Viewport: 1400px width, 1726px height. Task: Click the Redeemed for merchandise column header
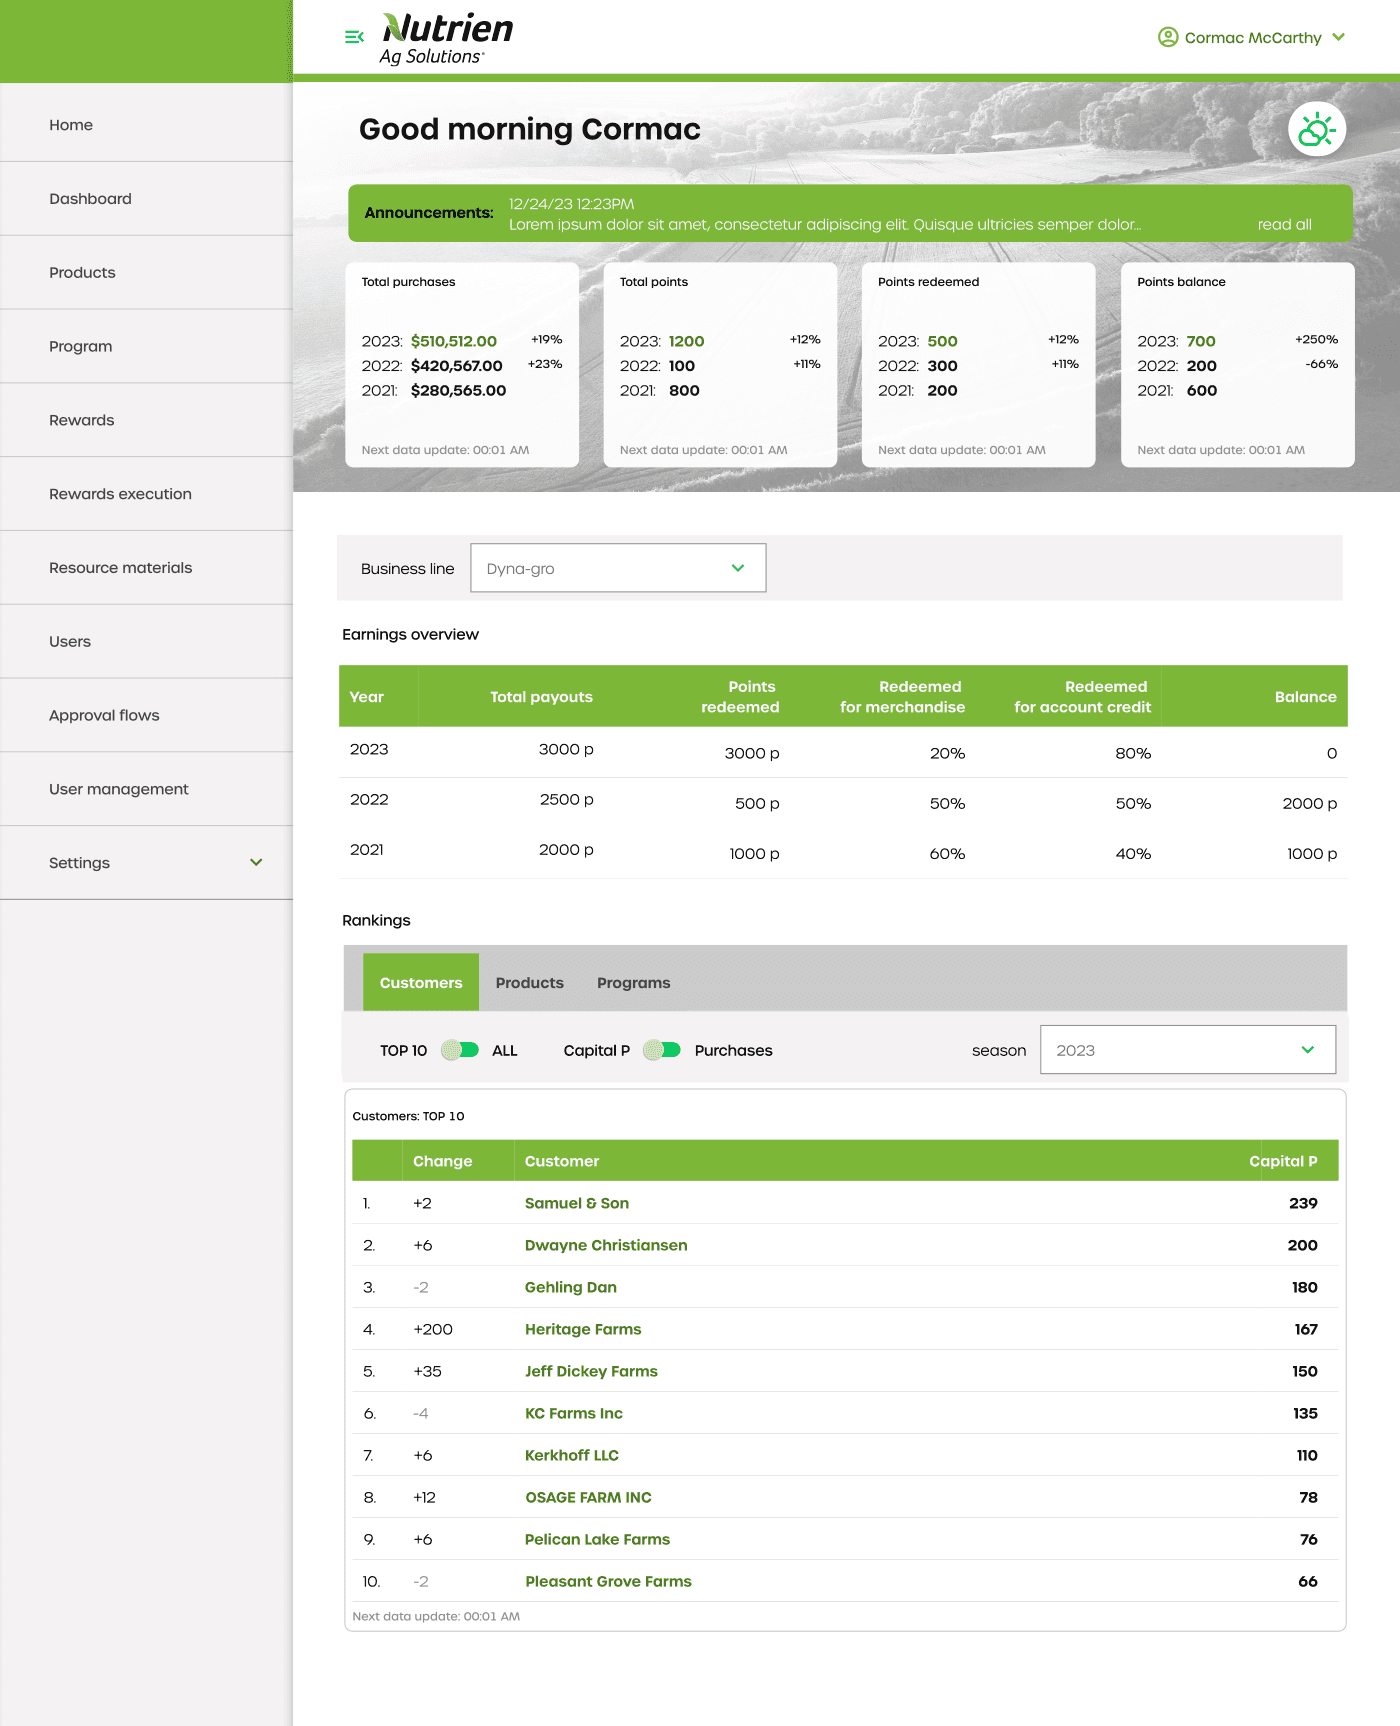[x=902, y=697]
